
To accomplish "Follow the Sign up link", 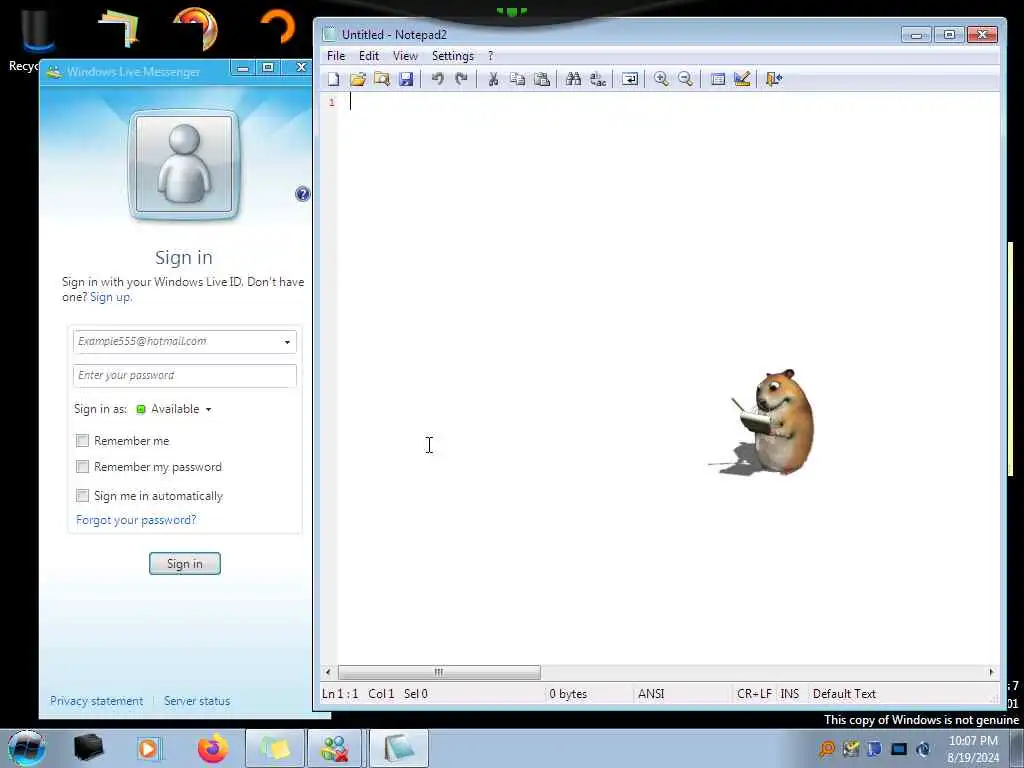I will click(110, 297).
